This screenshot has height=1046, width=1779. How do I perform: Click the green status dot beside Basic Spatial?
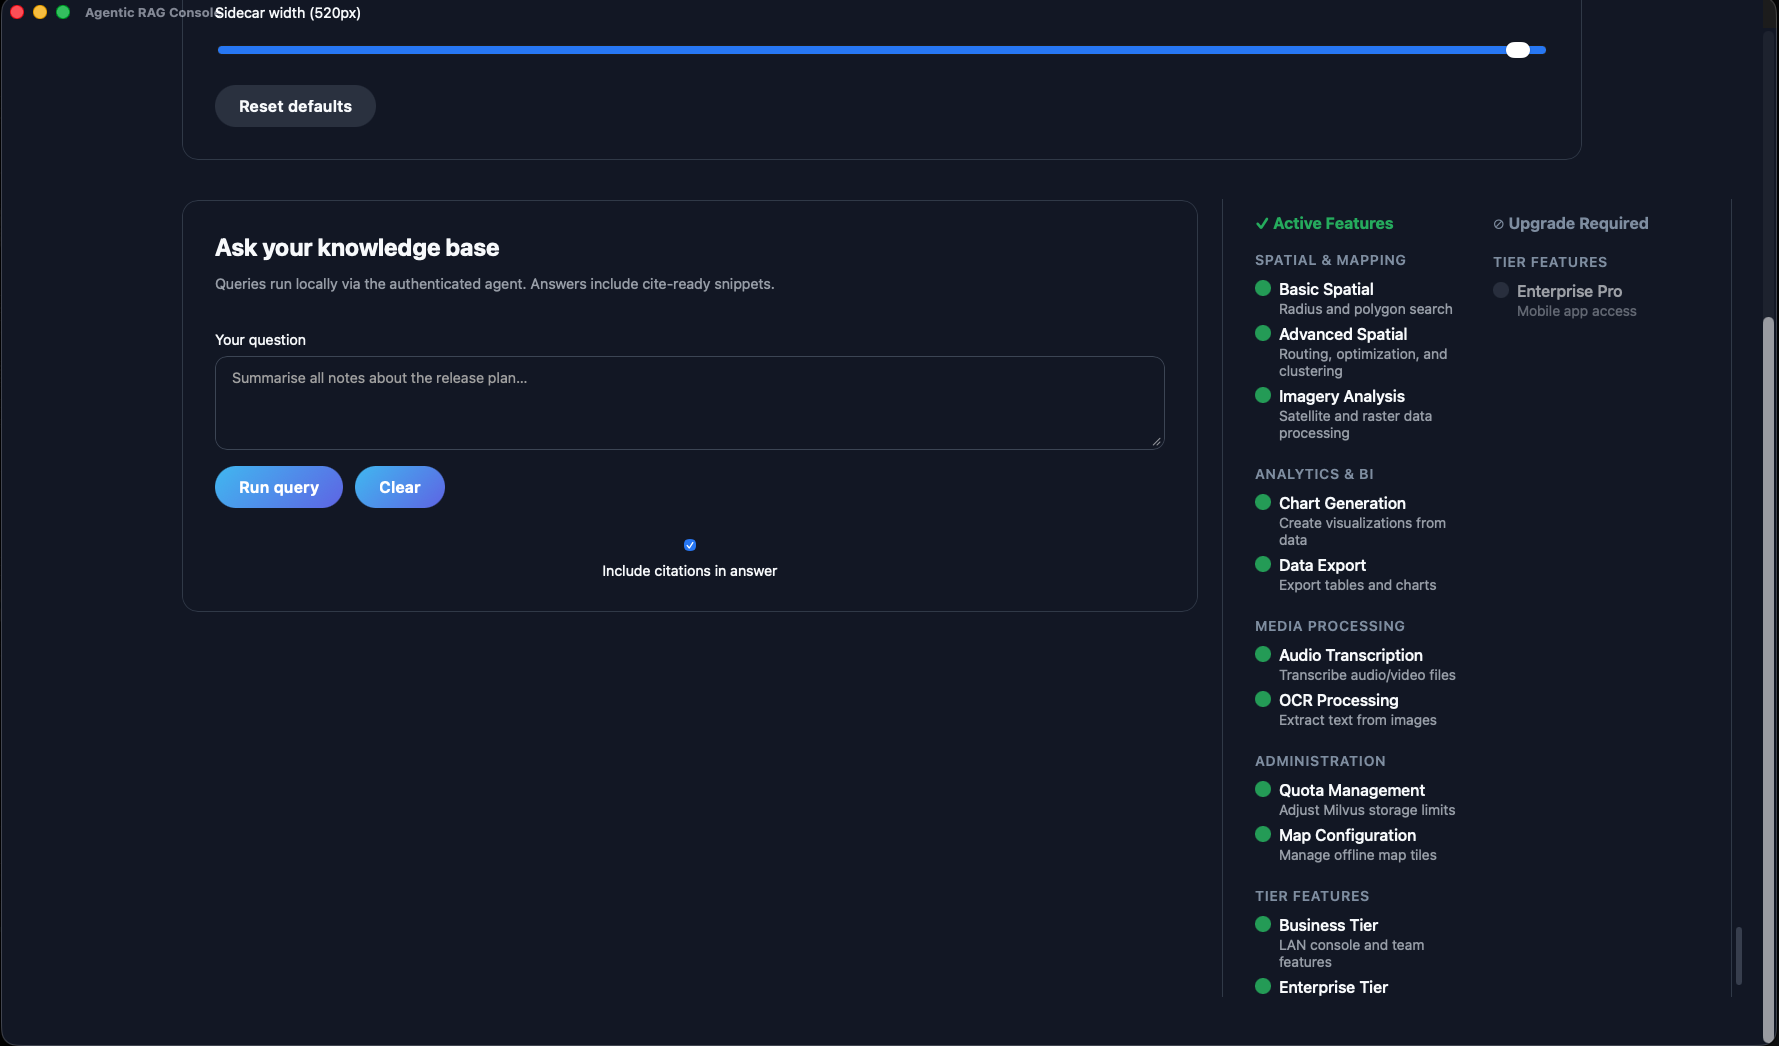pyautogui.click(x=1263, y=288)
